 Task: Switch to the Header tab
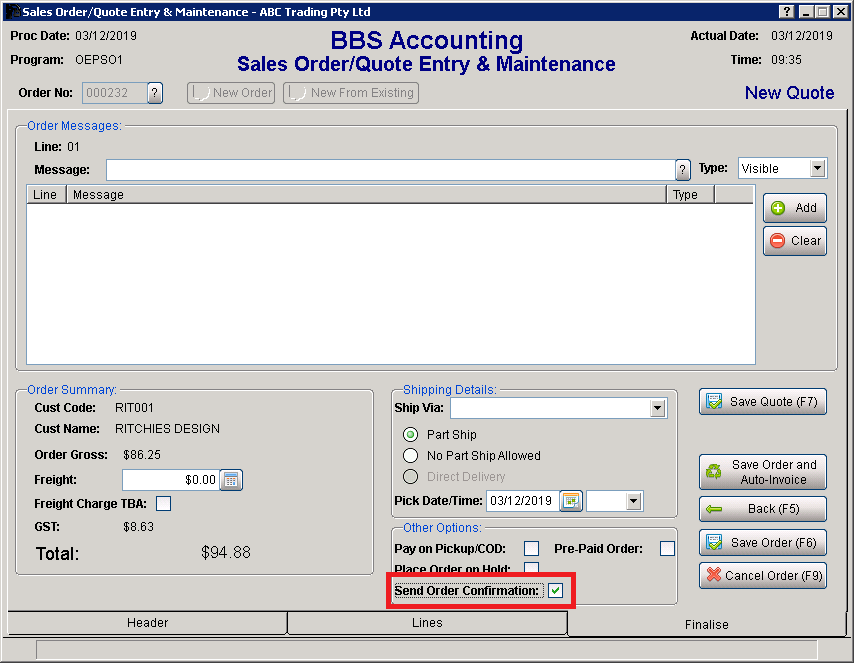point(147,623)
